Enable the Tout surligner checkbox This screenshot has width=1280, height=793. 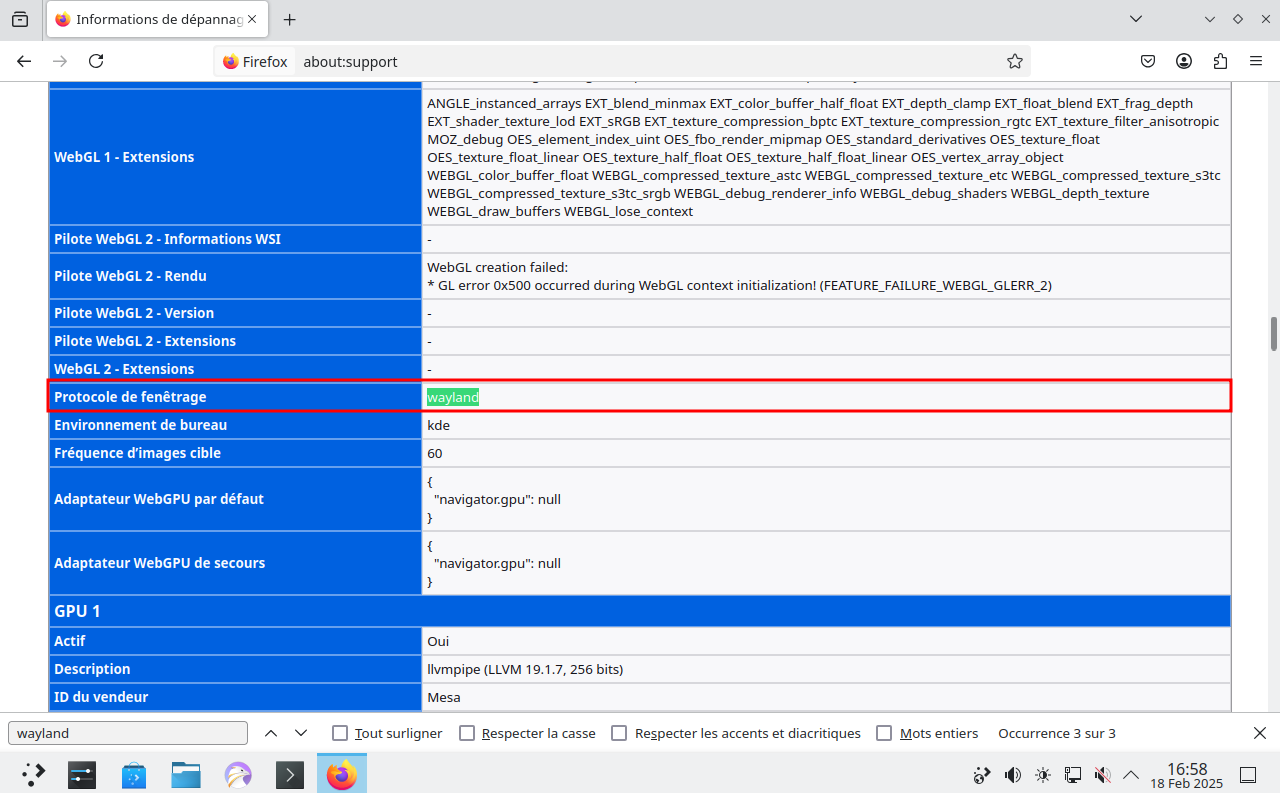340,733
